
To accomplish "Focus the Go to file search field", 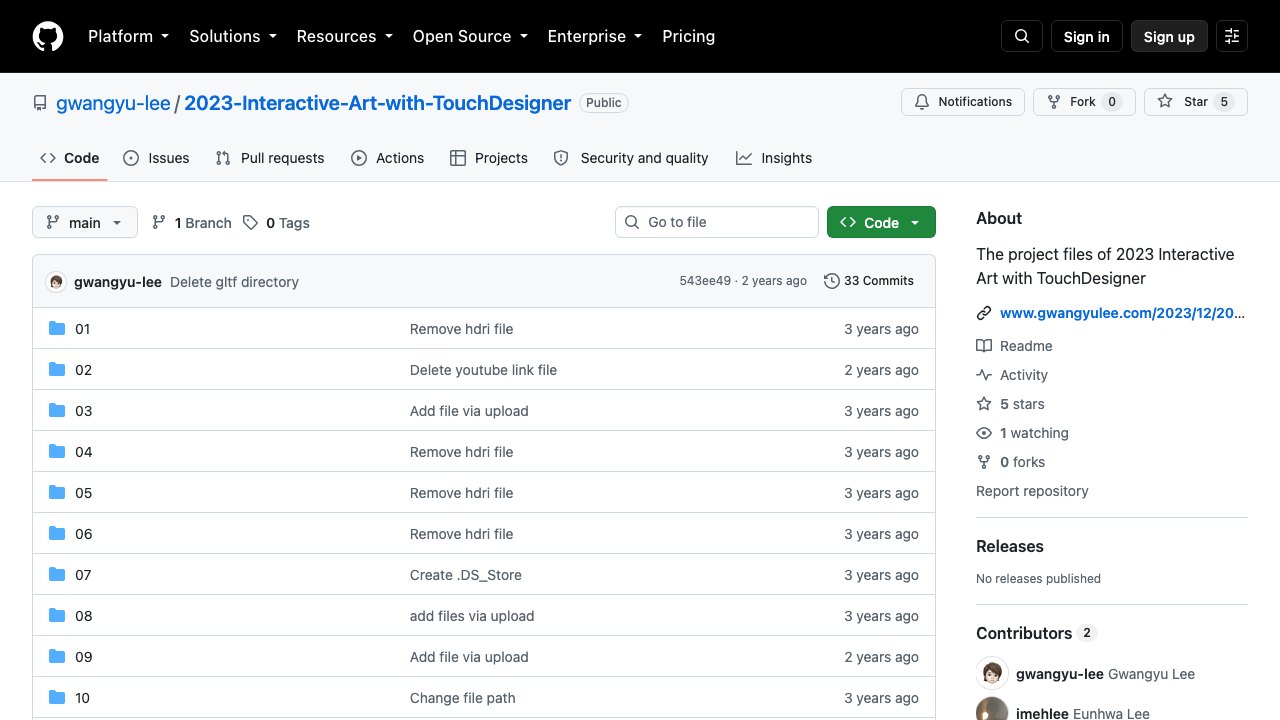I will [x=717, y=223].
